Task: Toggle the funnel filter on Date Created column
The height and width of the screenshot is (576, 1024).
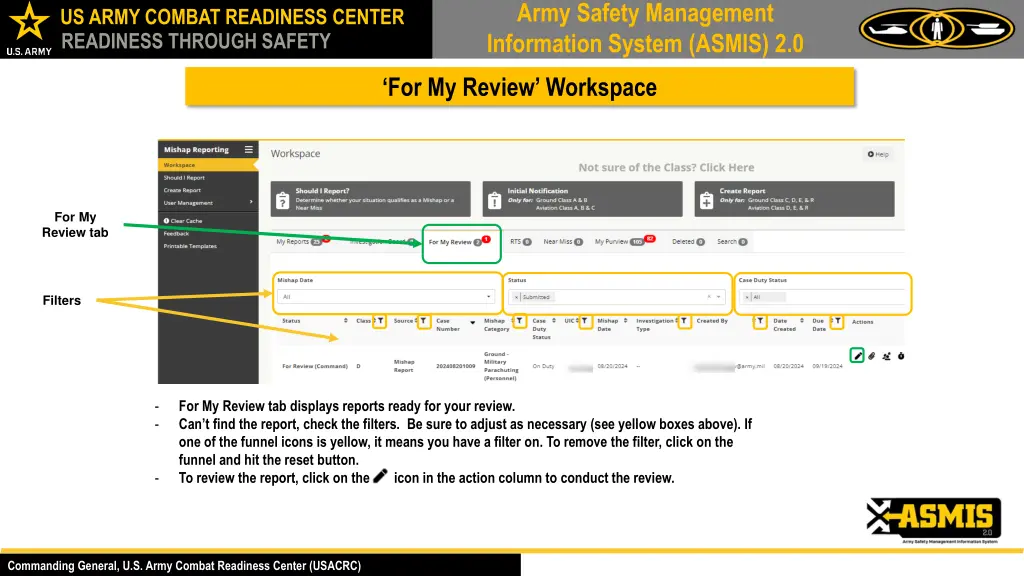Action: [x=761, y=319]
